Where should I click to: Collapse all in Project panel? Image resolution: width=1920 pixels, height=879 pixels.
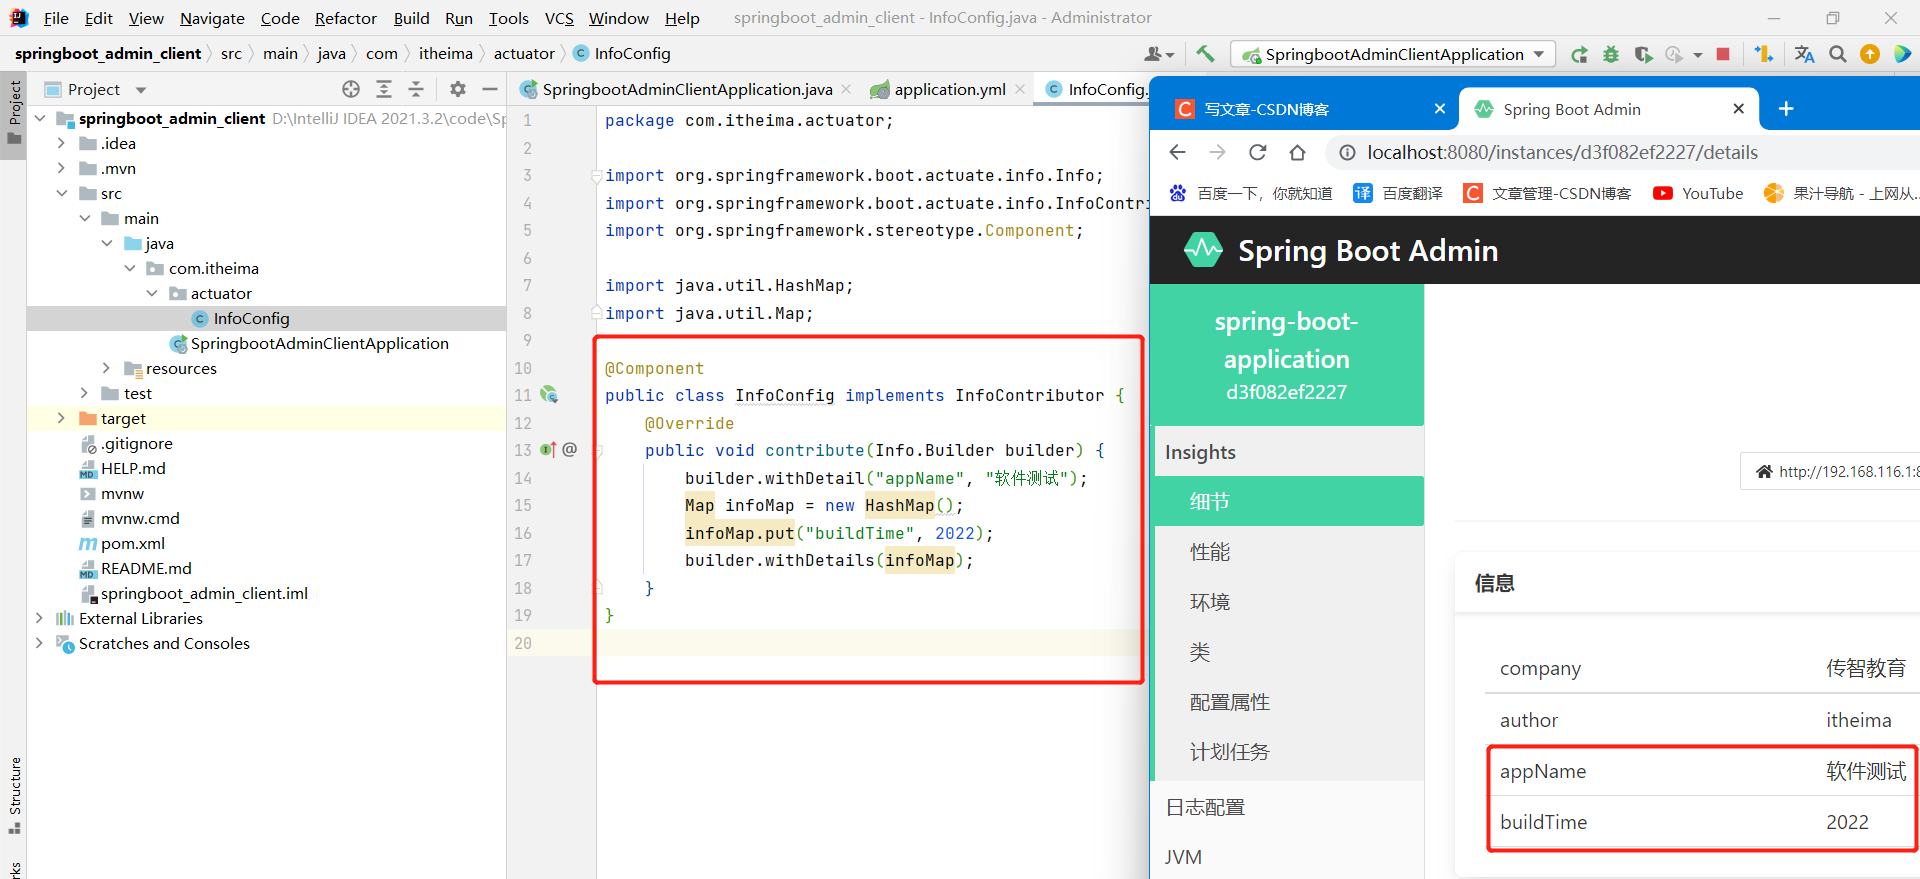point(416,89)
